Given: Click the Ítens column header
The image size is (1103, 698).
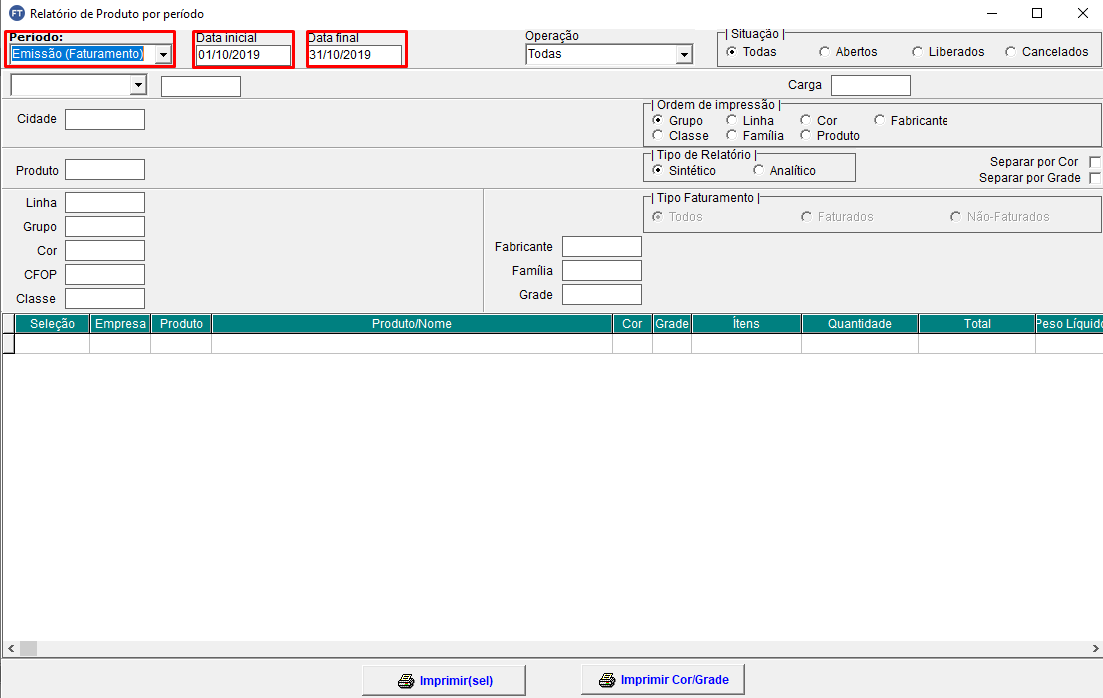Looking at the screenshot, I should (746, 324).
